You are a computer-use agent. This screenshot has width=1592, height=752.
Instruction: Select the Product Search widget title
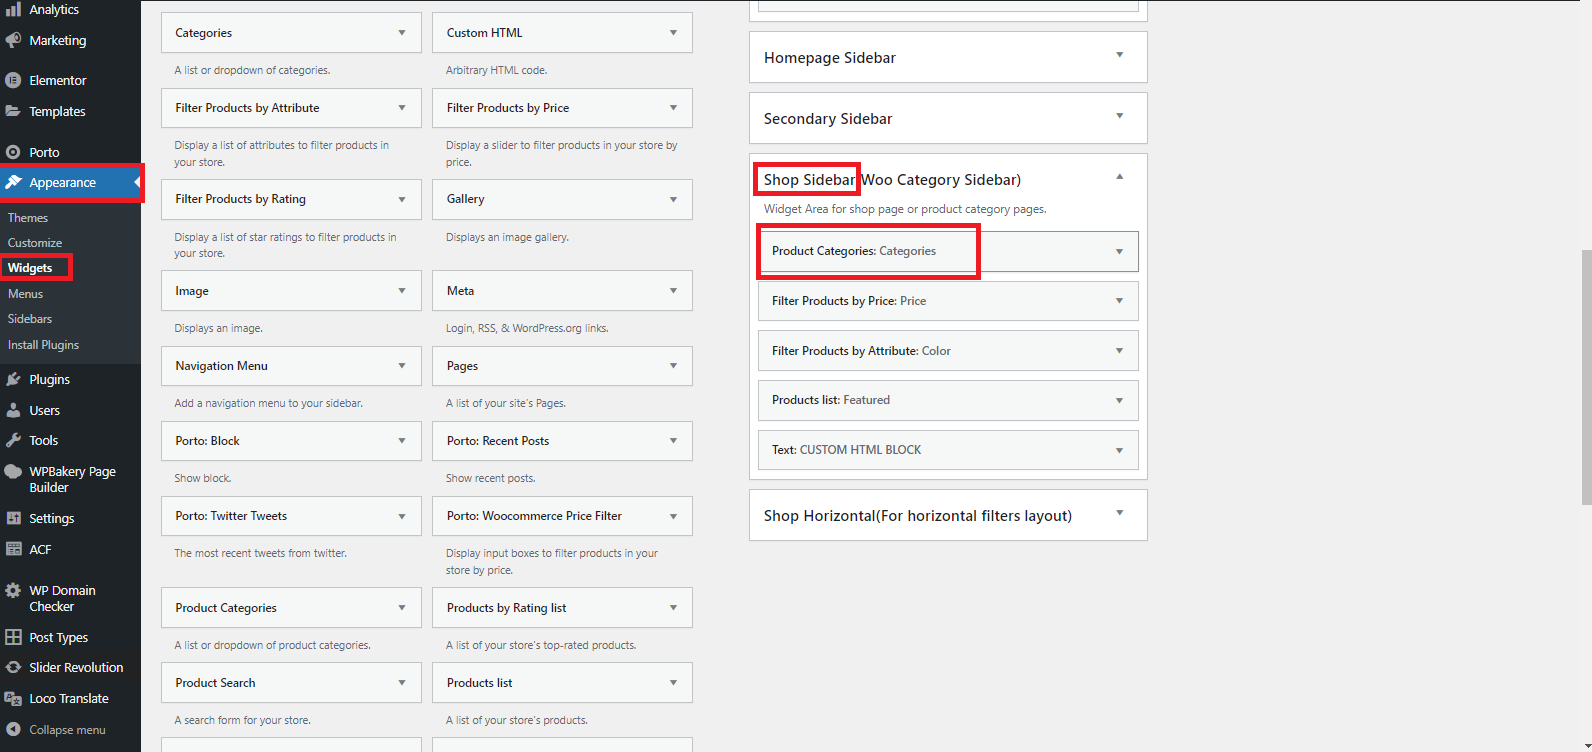click(215, 683)
